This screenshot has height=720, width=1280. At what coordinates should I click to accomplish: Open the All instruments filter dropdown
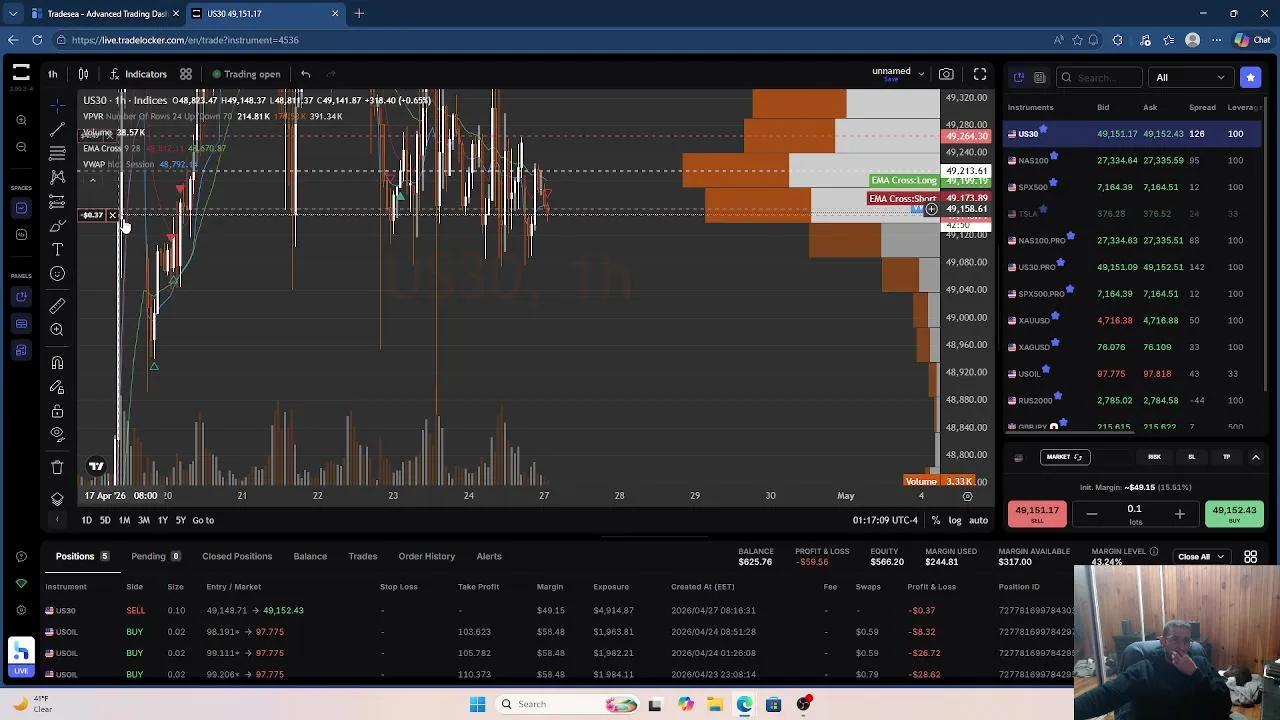click(x=1190, y=77)
